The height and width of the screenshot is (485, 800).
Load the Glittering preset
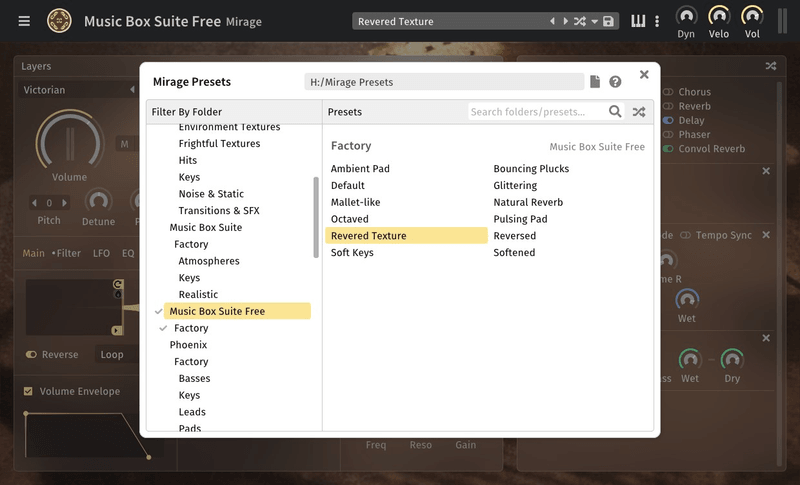pyautogui.click(x=515, y=185)
